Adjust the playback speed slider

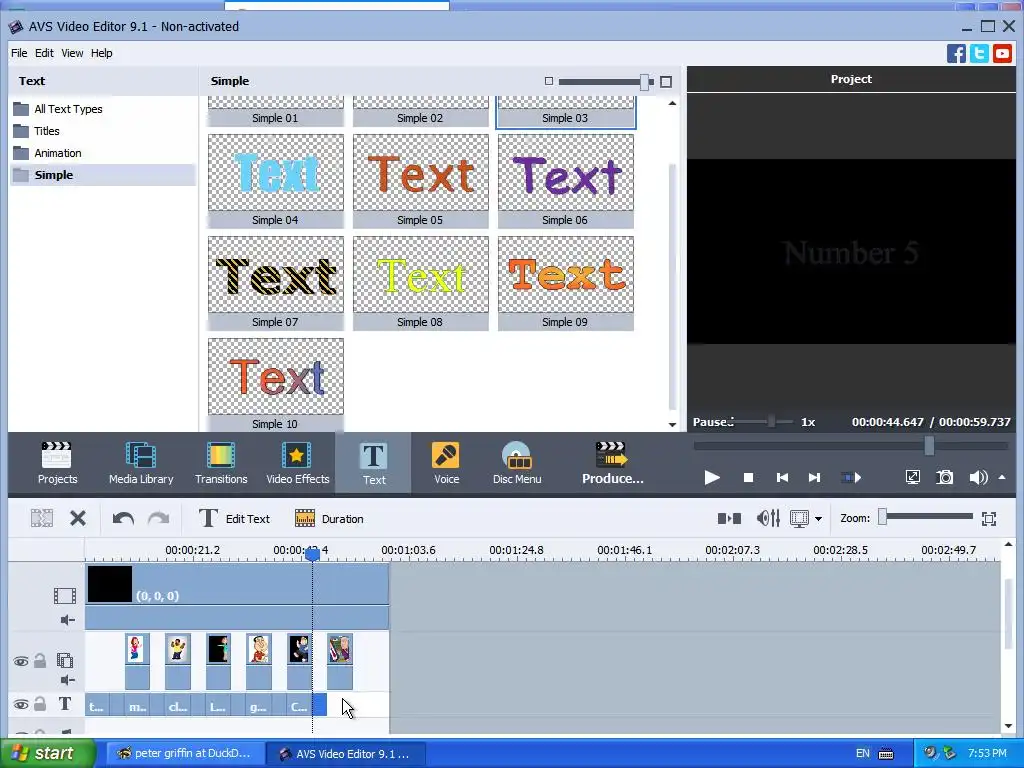coord(771,422)
